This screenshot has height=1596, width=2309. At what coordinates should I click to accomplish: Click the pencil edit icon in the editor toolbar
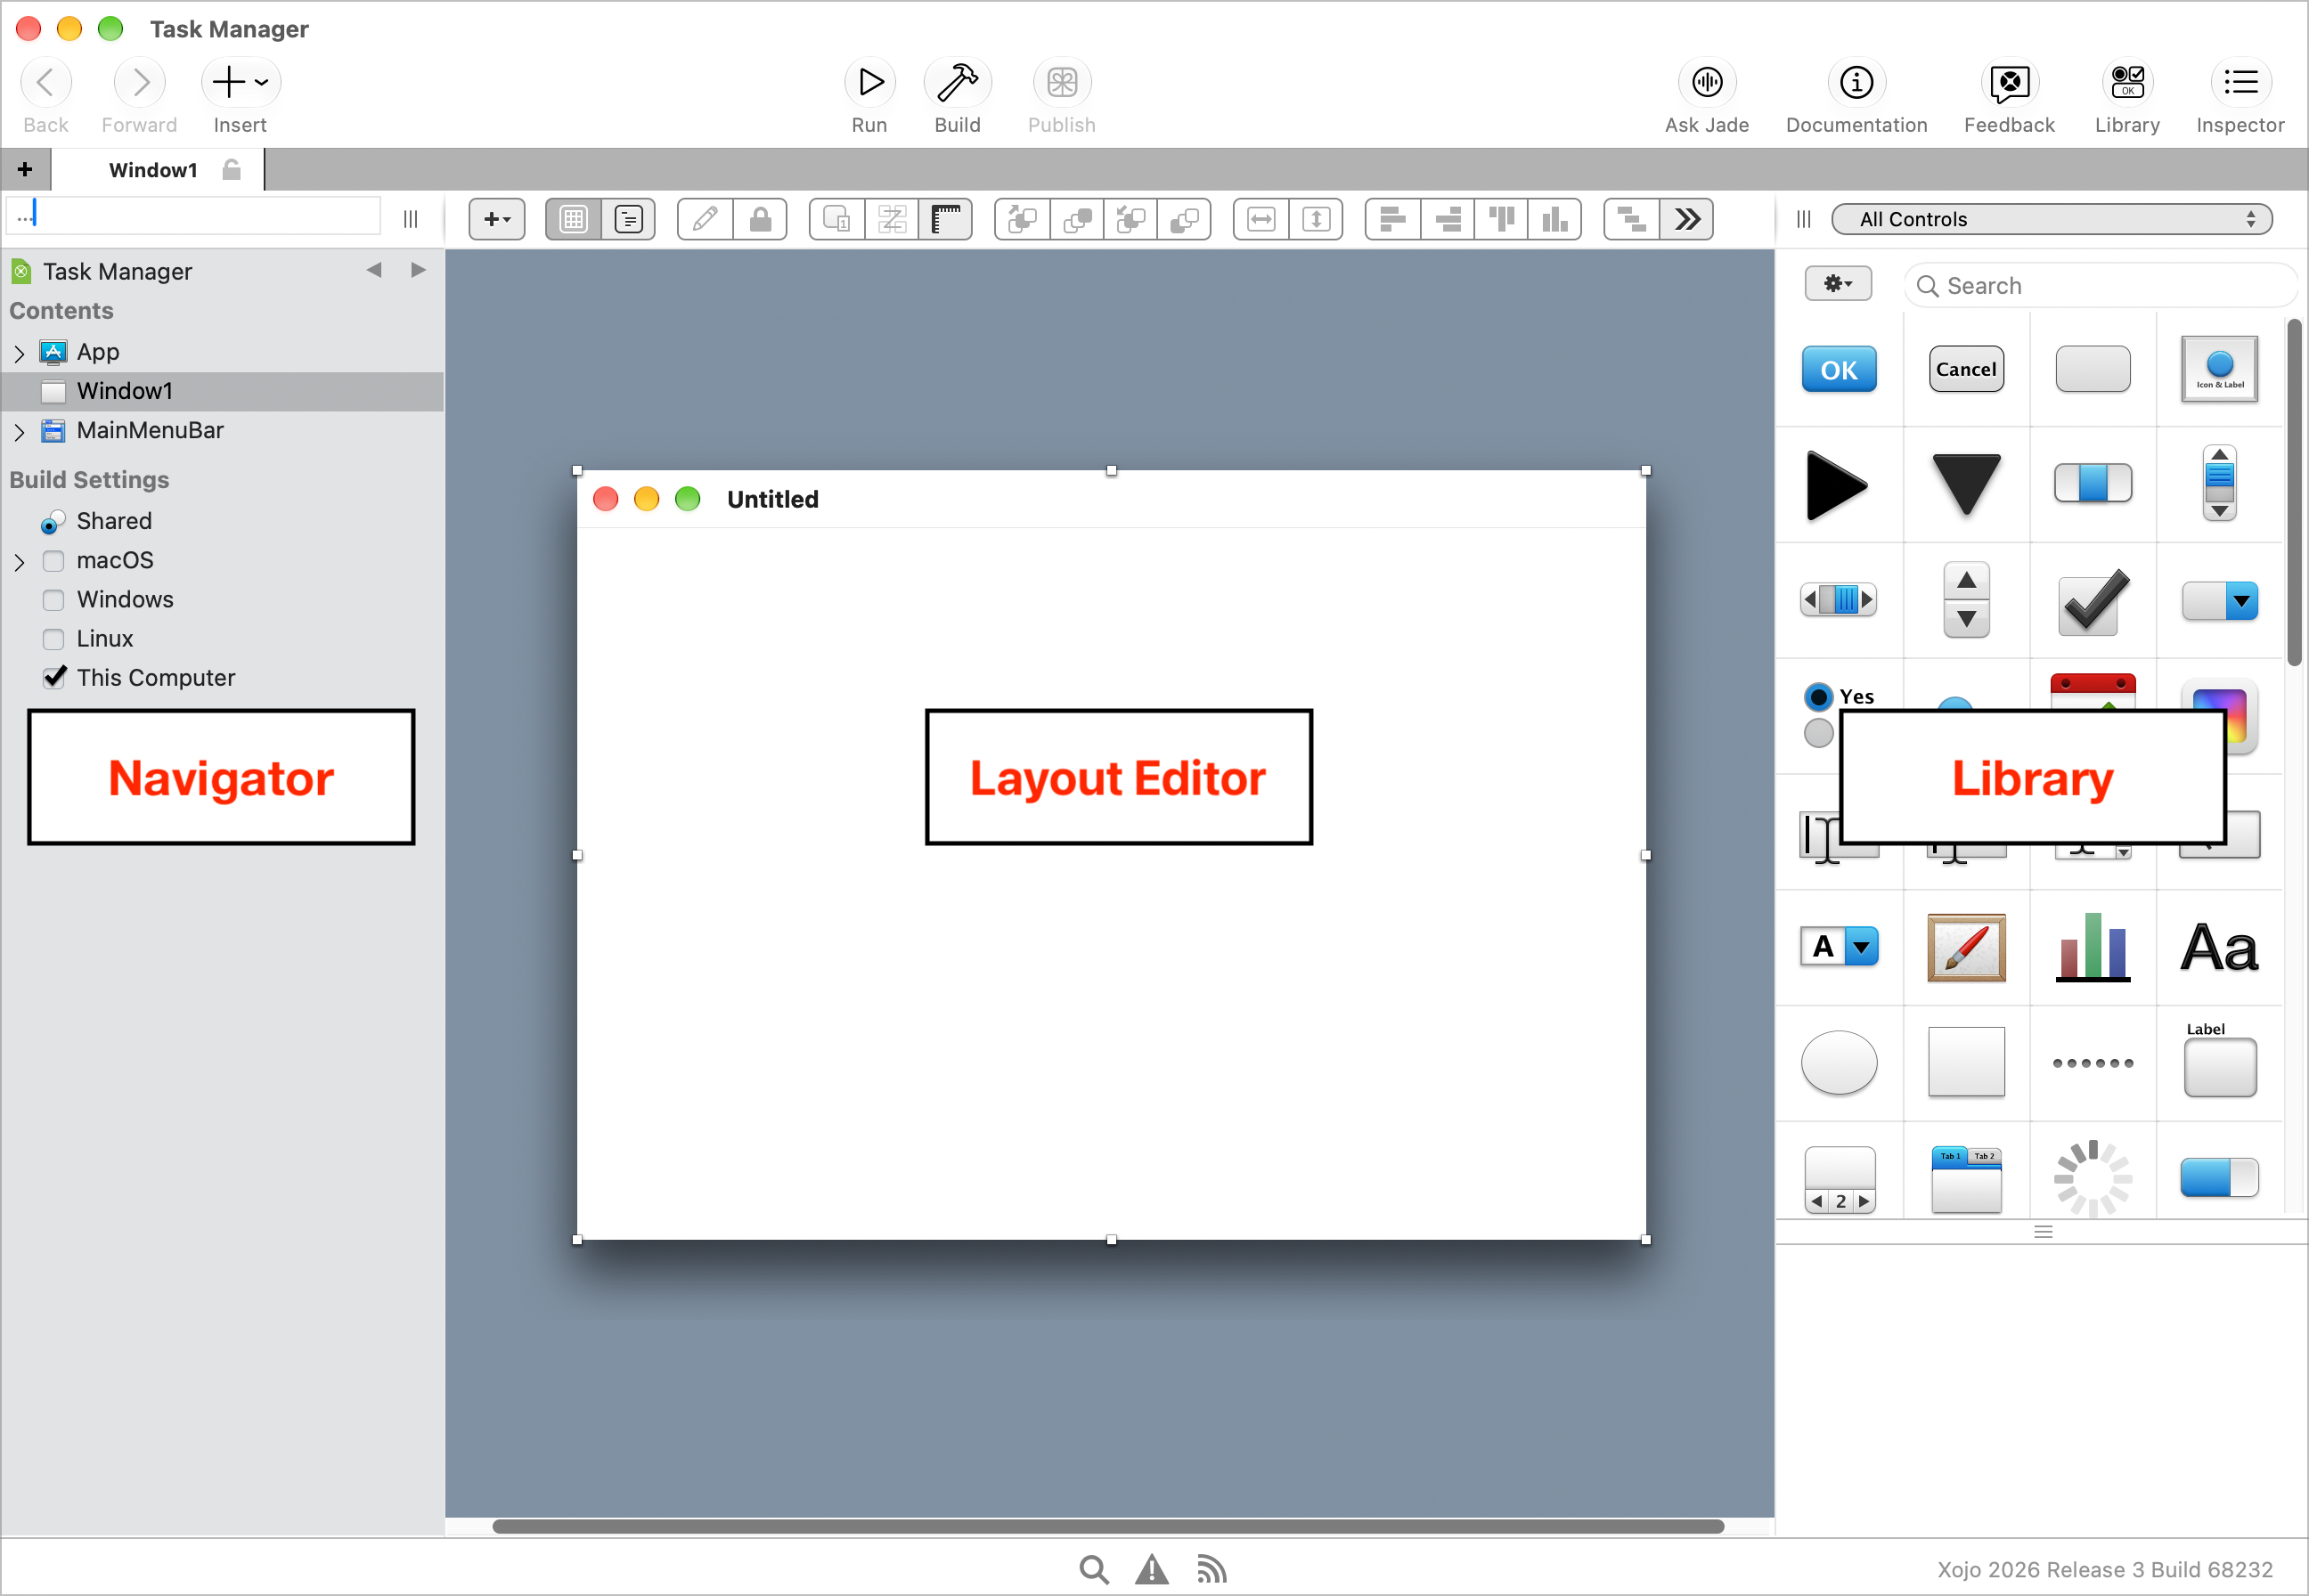tap(705, 219)
